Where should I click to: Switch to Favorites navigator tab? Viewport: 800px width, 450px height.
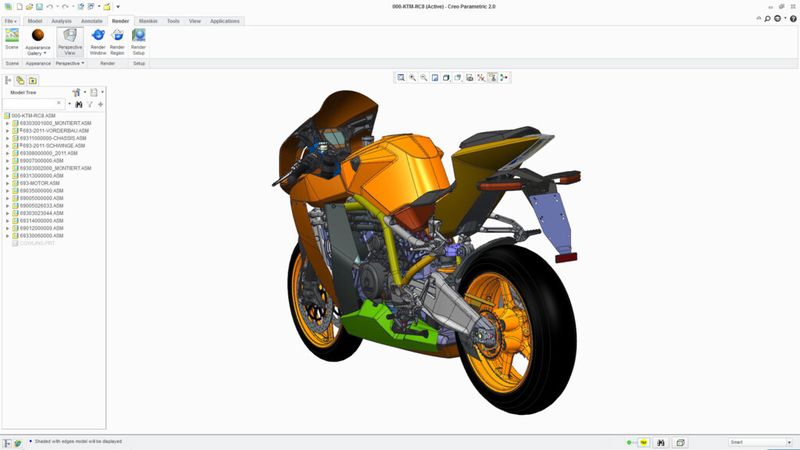point(33,80)
